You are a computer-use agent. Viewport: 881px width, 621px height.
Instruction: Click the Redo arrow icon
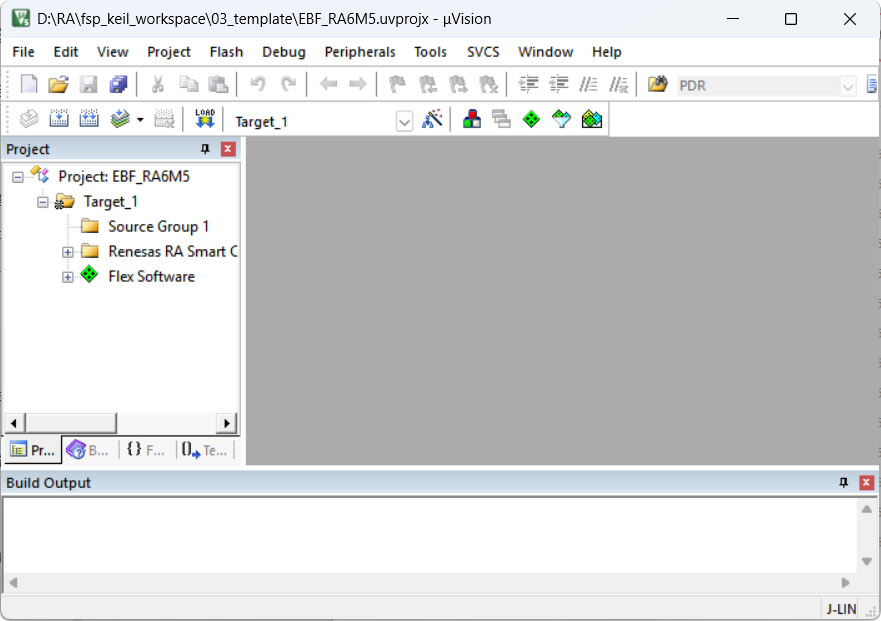coord(288,84)
